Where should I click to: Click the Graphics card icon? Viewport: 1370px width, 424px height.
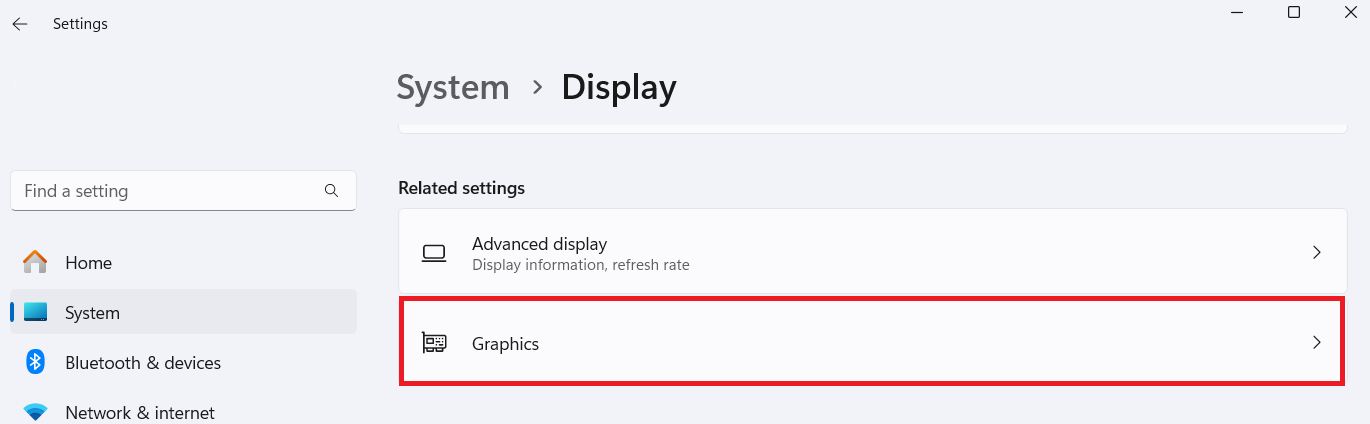[434, 343]
